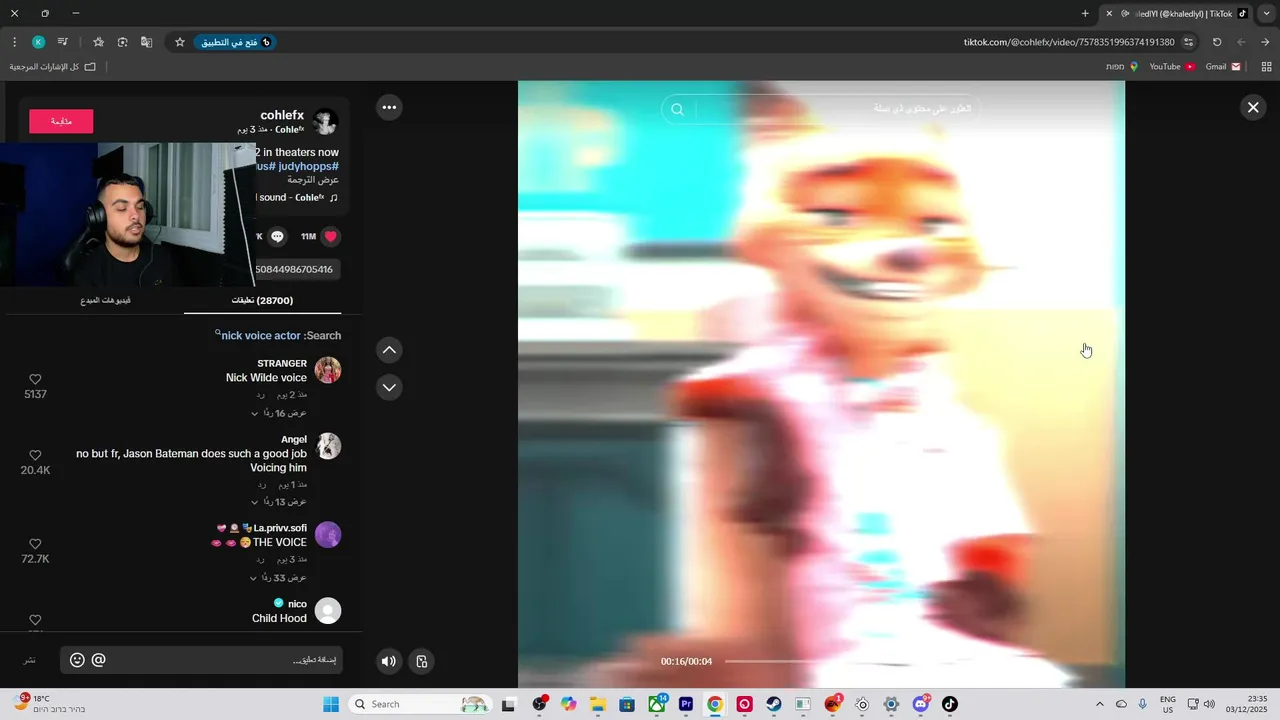Open the Windows Start menu
Image resolution: width=1280 pixels, height=720 pixels.
331,704
